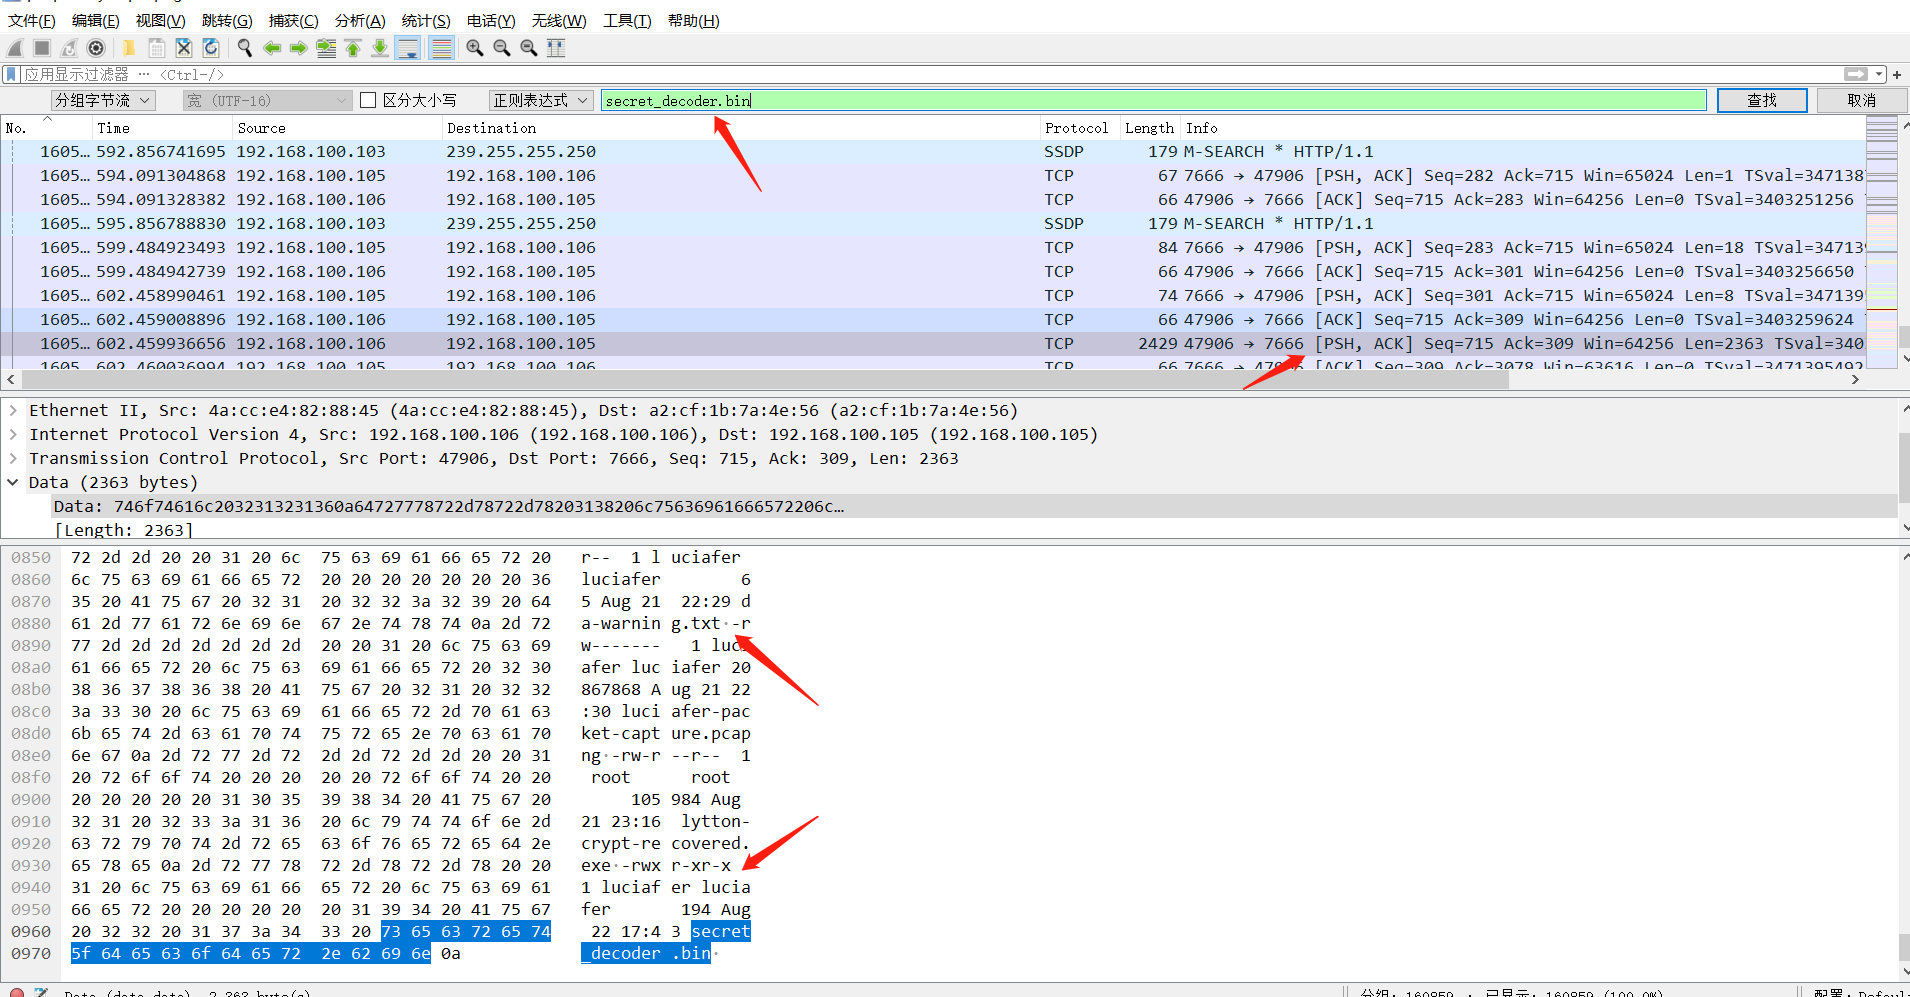Open the 帮助(H) menu
Screen dimensions: 1910x997
(693, 21)
